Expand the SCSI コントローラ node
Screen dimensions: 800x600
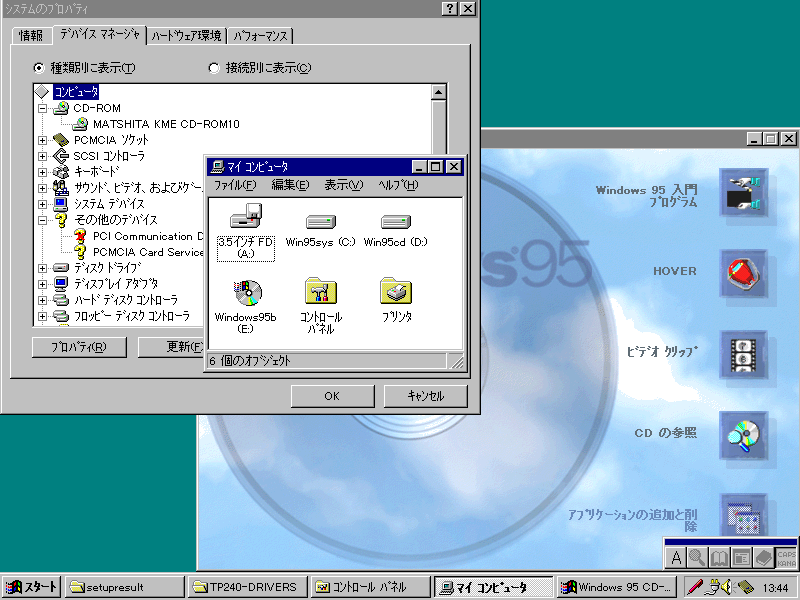[43, 156]
